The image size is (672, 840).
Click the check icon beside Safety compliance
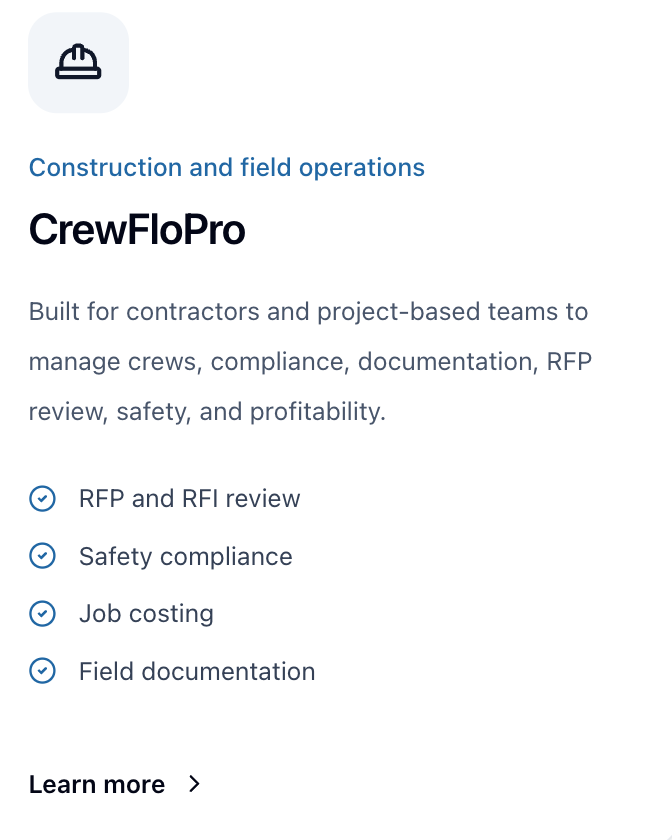(42, 556)
